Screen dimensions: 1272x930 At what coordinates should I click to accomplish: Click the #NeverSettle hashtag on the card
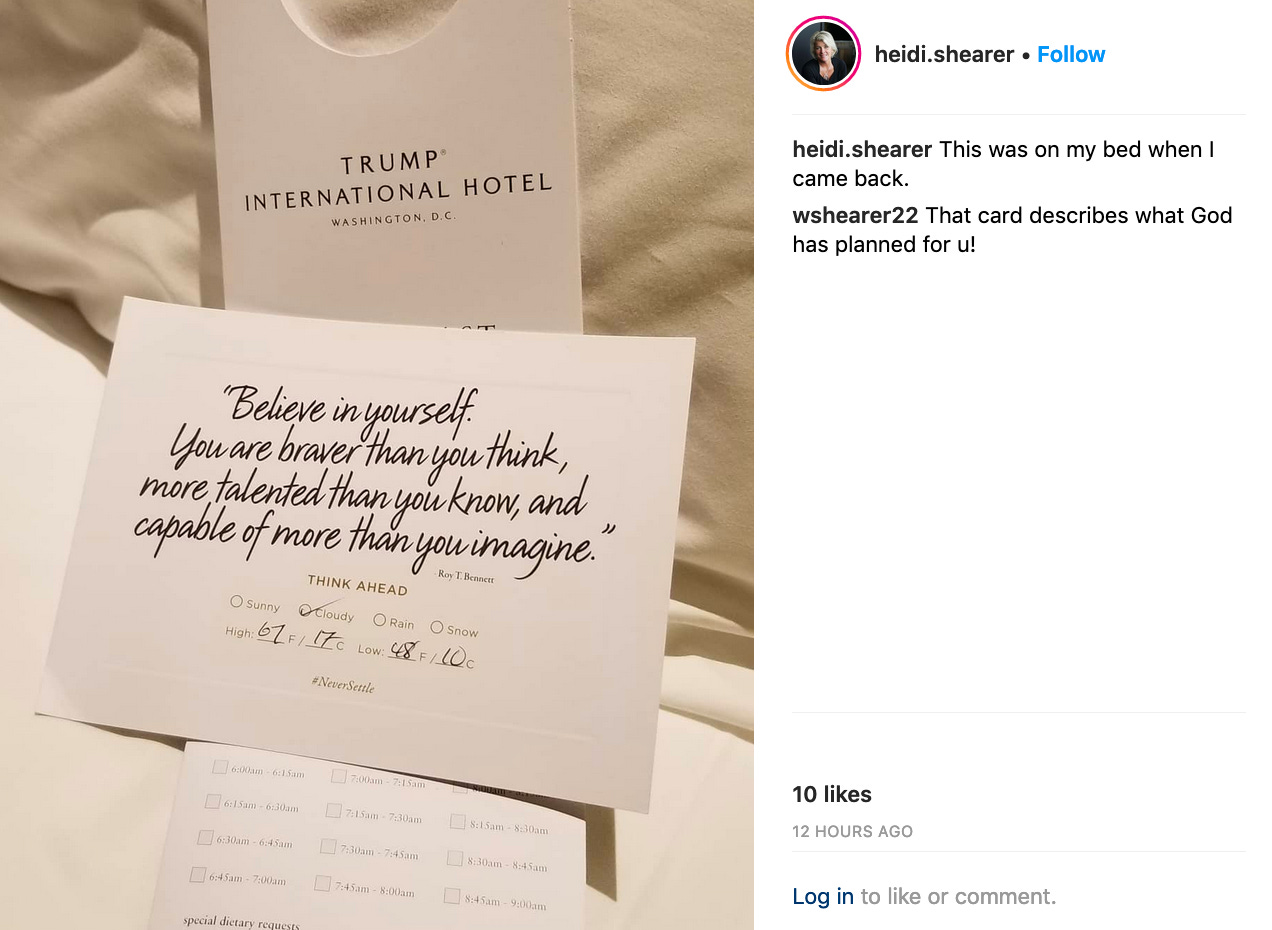(x=343, y=684)
